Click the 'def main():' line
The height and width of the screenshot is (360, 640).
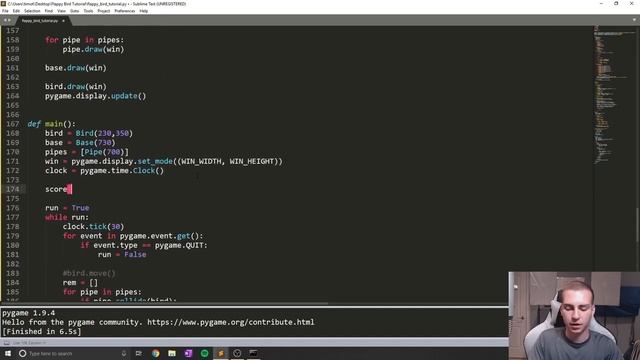coord(51,124)
